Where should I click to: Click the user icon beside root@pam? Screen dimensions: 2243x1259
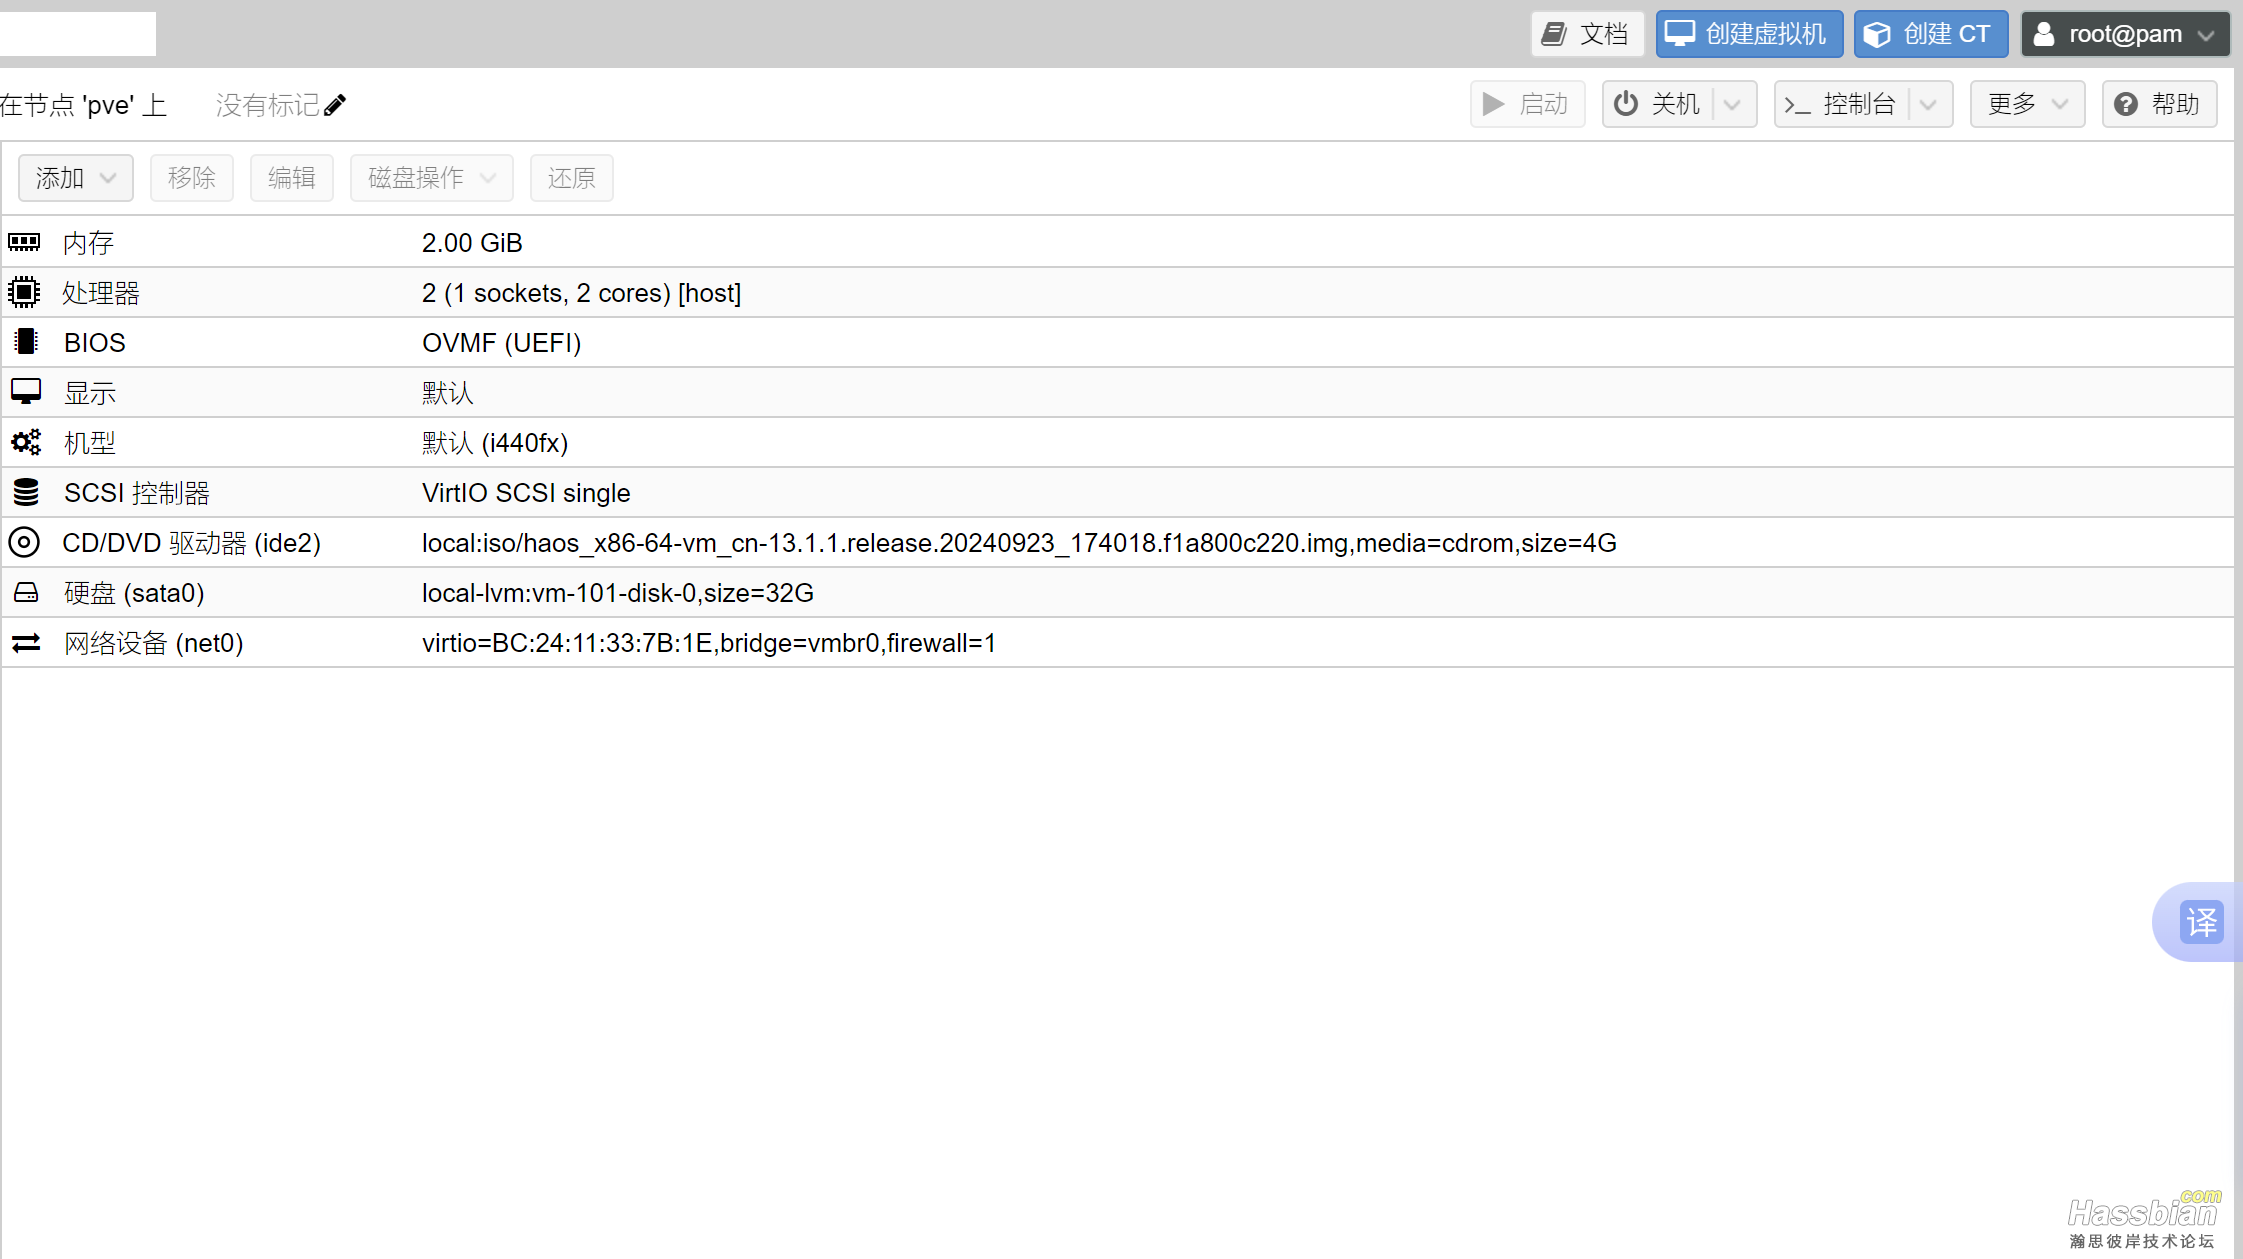(2044, 34)
